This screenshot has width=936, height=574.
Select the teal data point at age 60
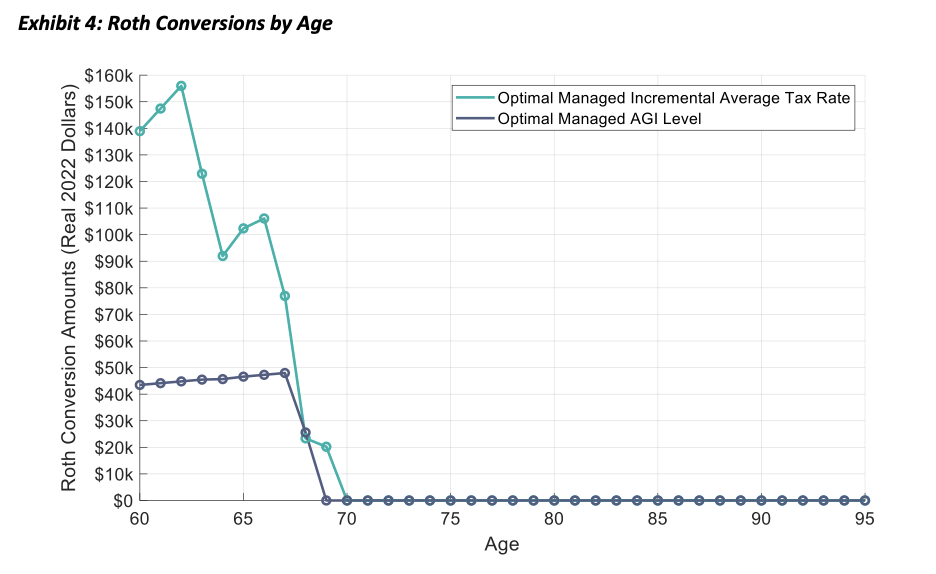[140, 131]
